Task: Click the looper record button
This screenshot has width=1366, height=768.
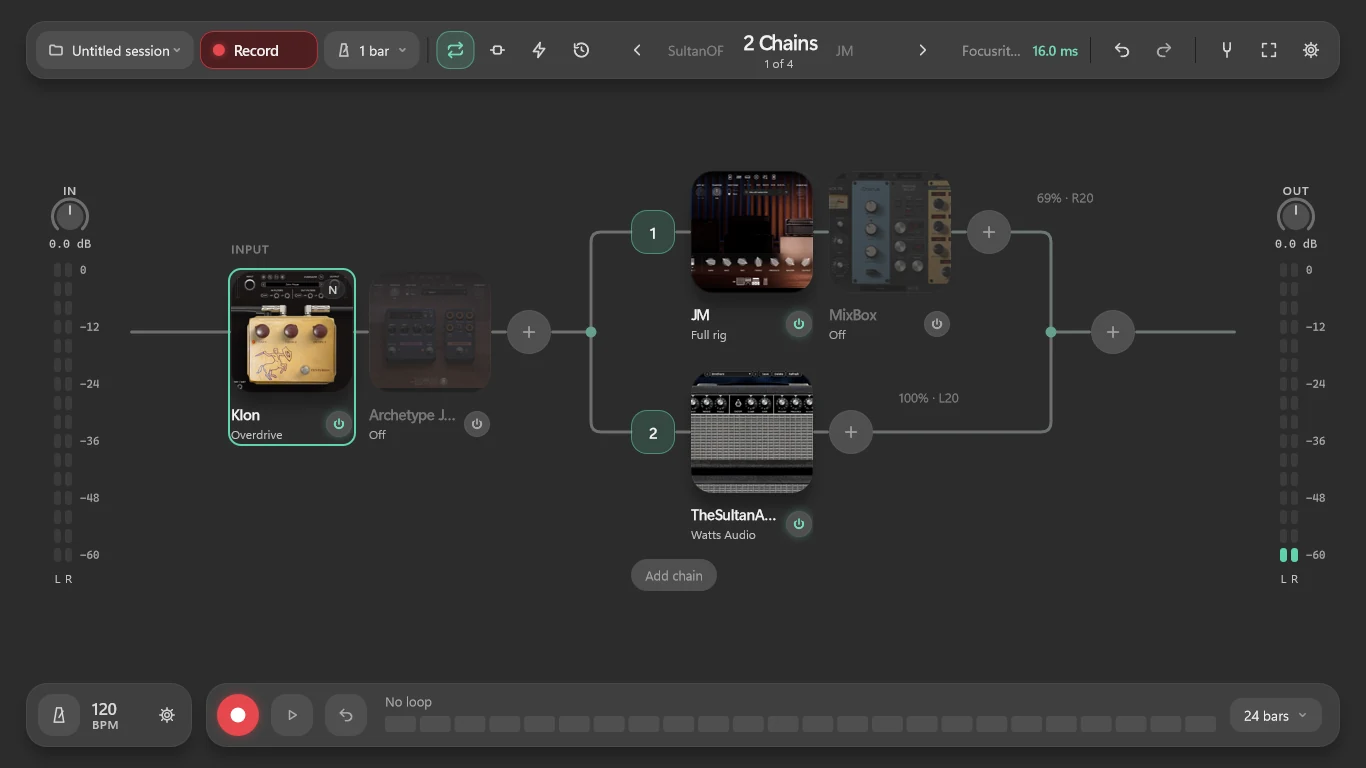Action: coord(238,715)
